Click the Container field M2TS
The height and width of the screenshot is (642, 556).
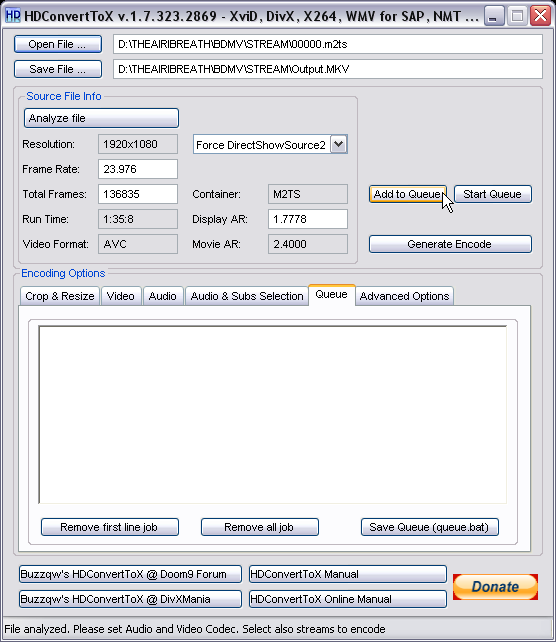307,194
